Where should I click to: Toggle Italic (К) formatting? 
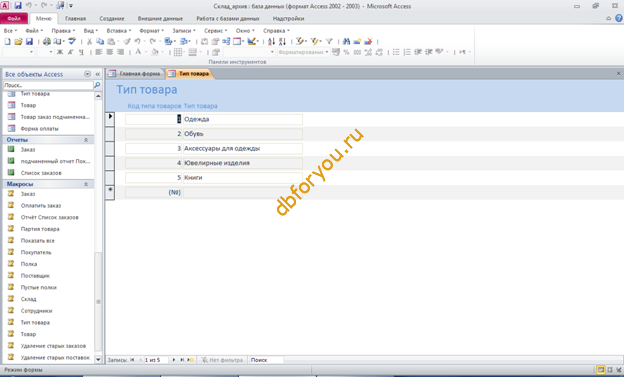[70, 52]
